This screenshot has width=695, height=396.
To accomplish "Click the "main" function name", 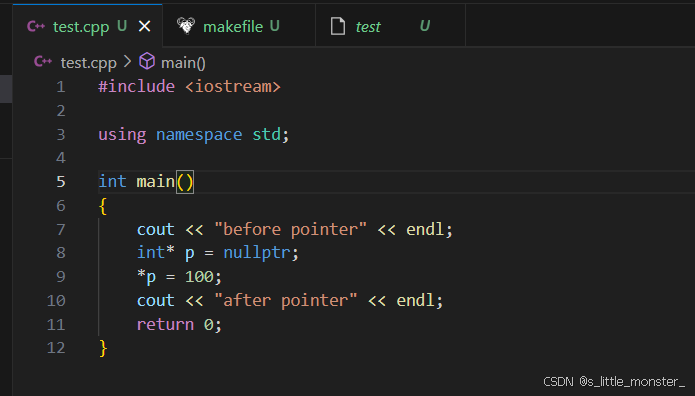I will 156,181.
